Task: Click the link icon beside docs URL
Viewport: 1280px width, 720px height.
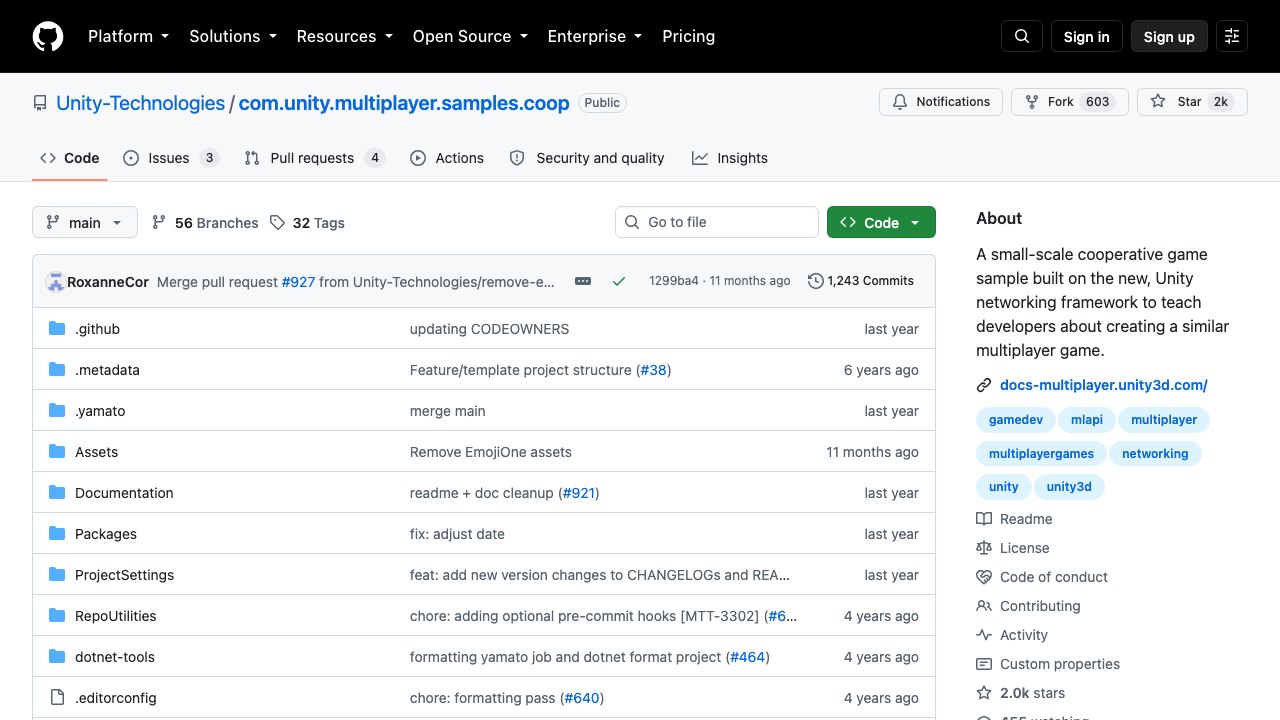Action: pos(984,385)
